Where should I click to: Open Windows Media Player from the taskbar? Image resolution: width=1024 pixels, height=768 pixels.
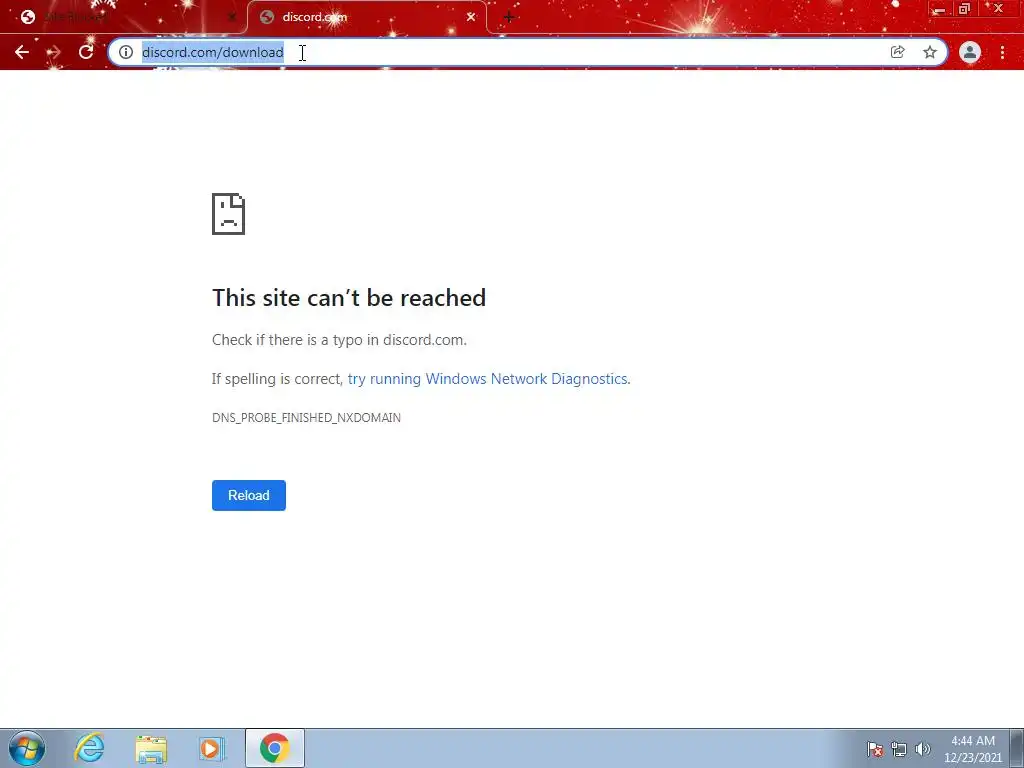coord(212,748)
